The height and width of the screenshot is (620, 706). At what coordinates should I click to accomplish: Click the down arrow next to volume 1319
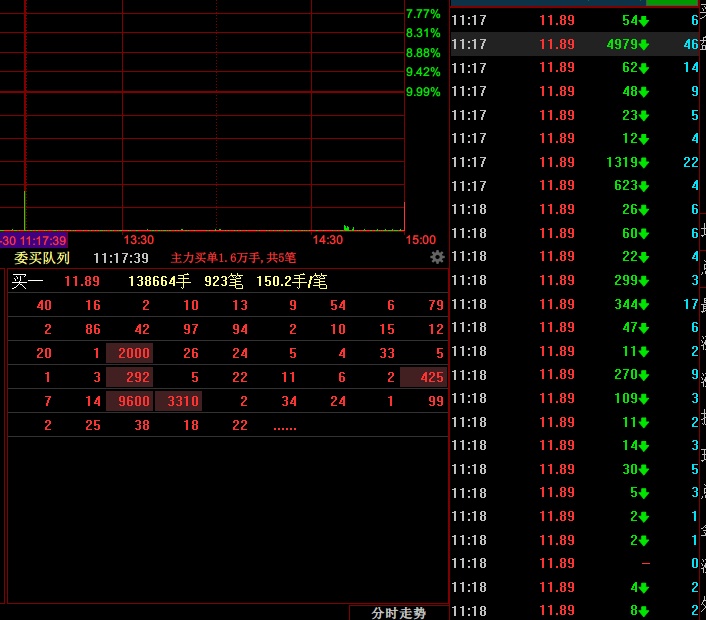[644, 163]
